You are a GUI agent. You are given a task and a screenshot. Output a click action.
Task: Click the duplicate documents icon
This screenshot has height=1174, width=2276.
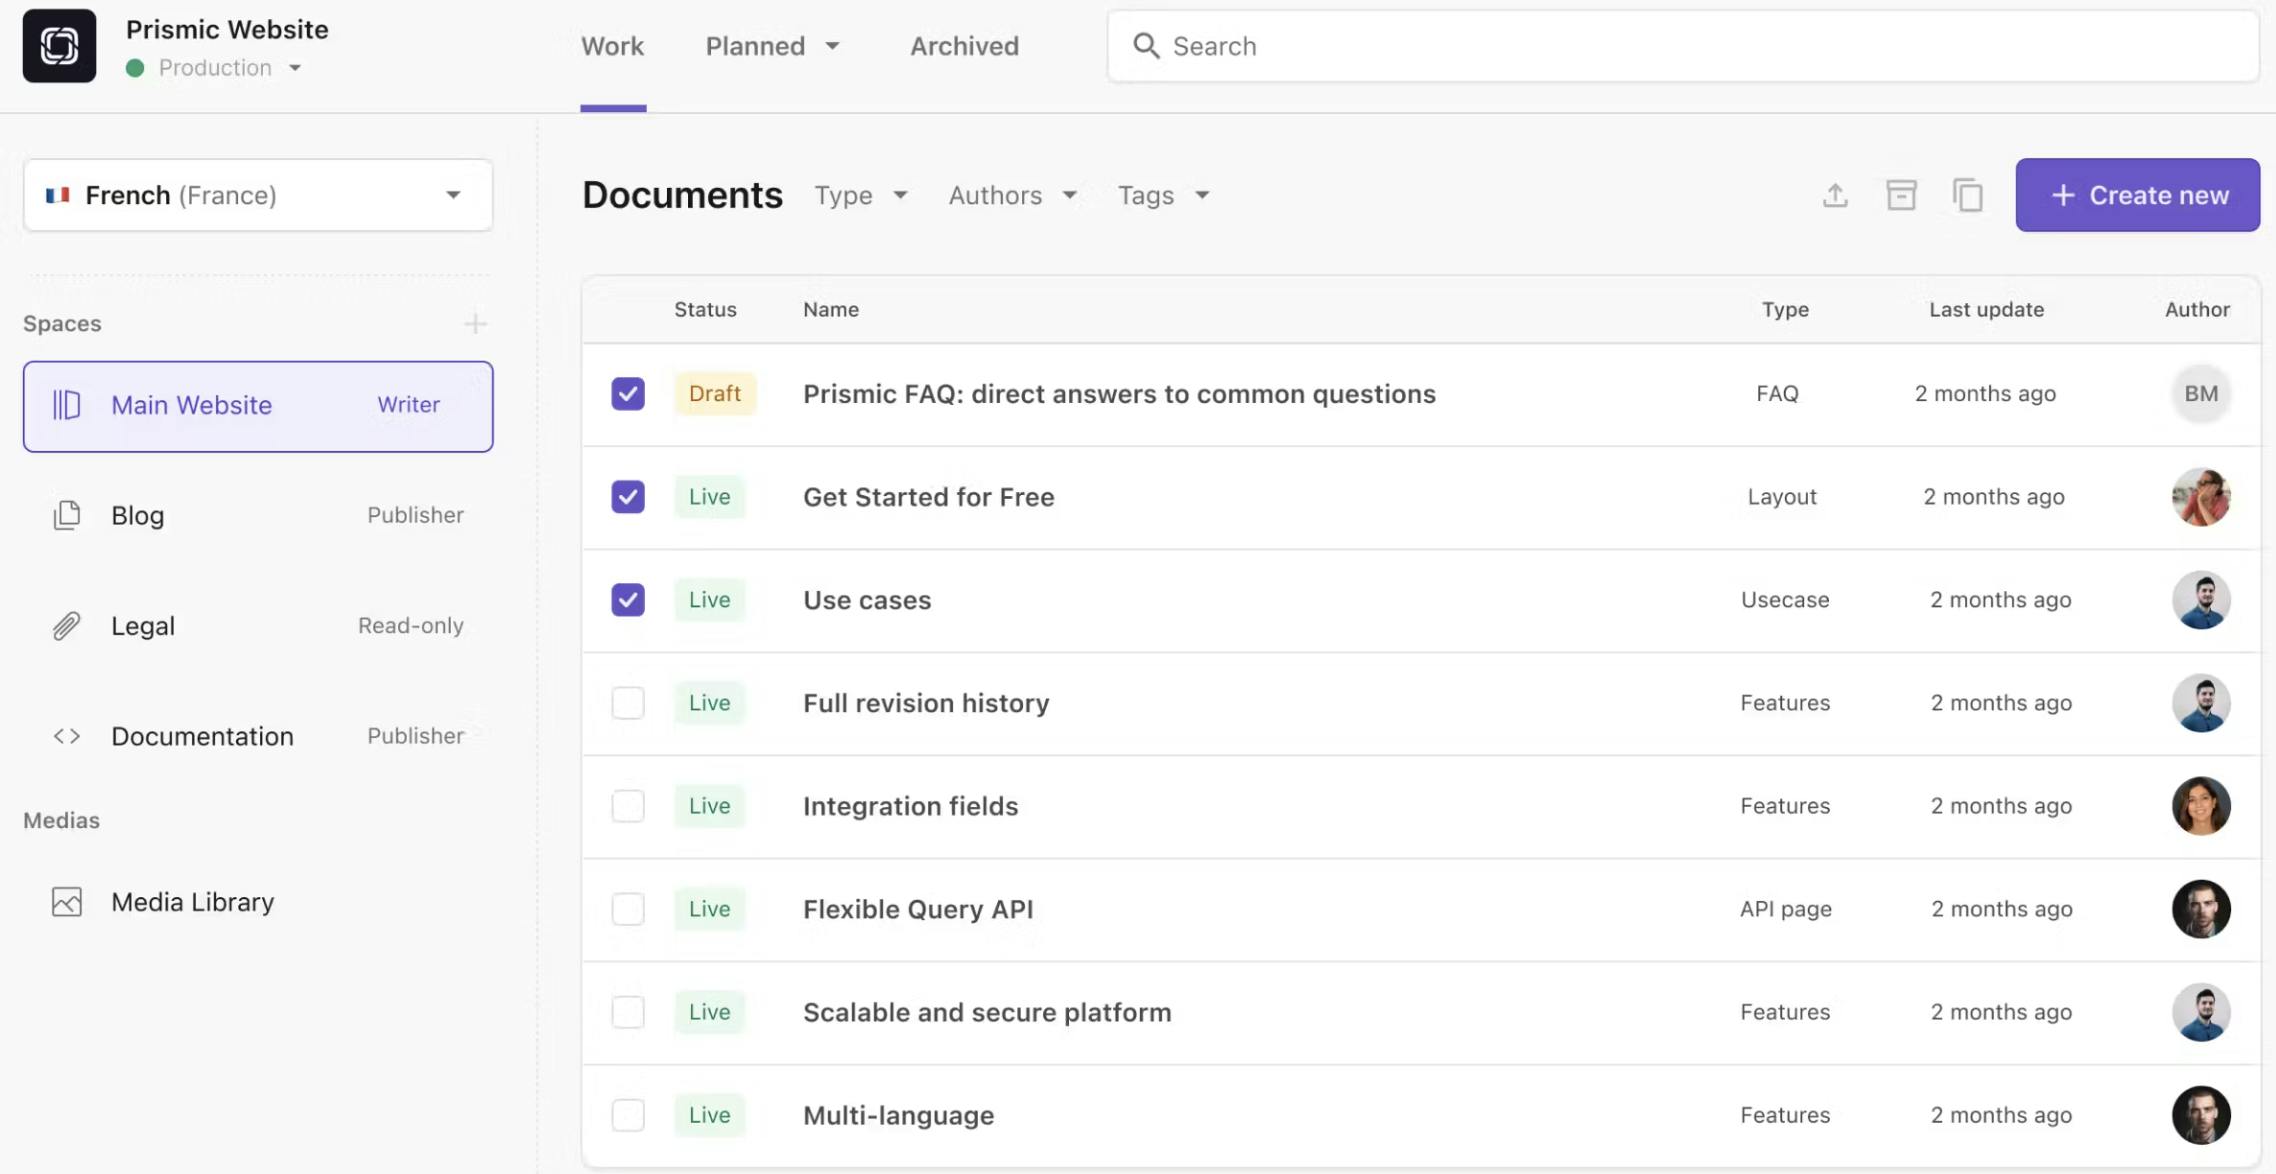(1967, 195)
